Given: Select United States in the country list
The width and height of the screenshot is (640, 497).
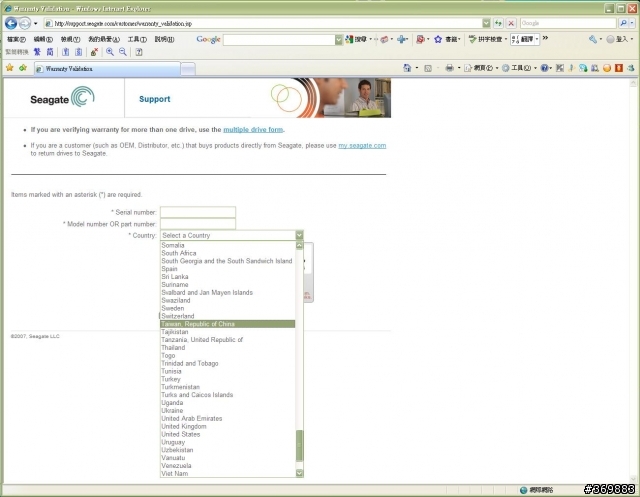Looking at the screenshot, I should [x=227, y=434].
